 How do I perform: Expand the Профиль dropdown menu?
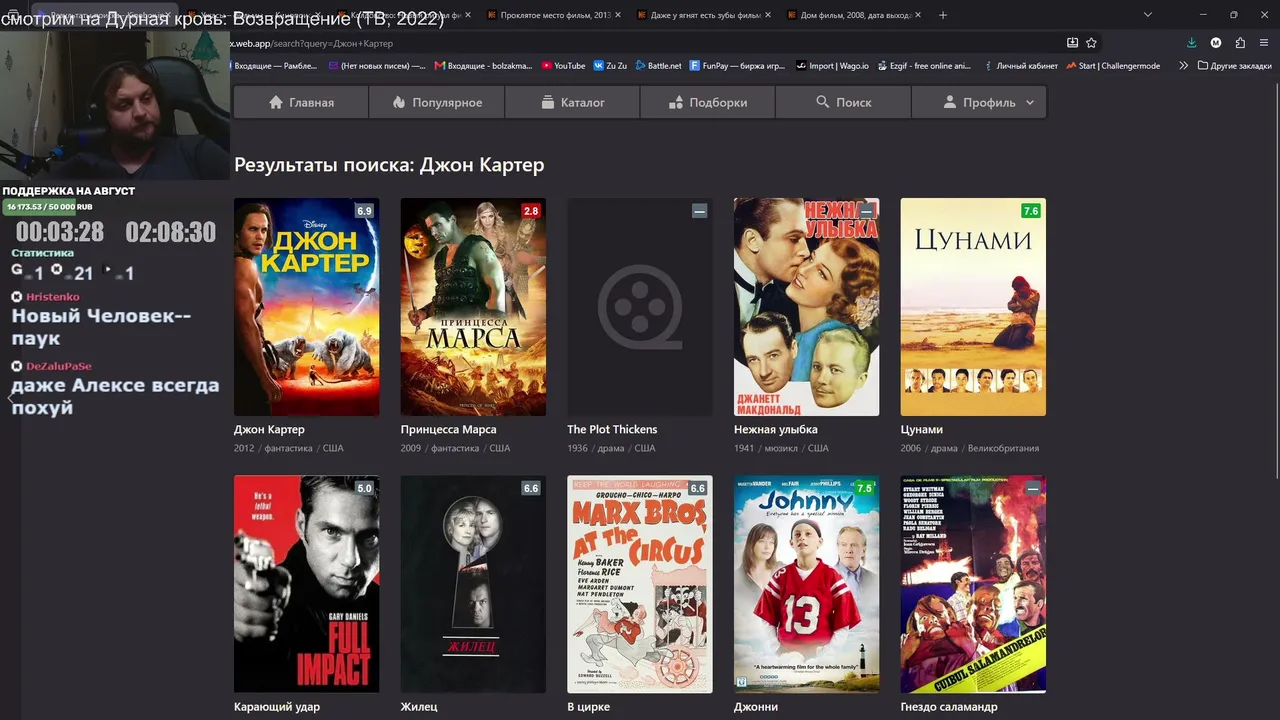point(979,102)
